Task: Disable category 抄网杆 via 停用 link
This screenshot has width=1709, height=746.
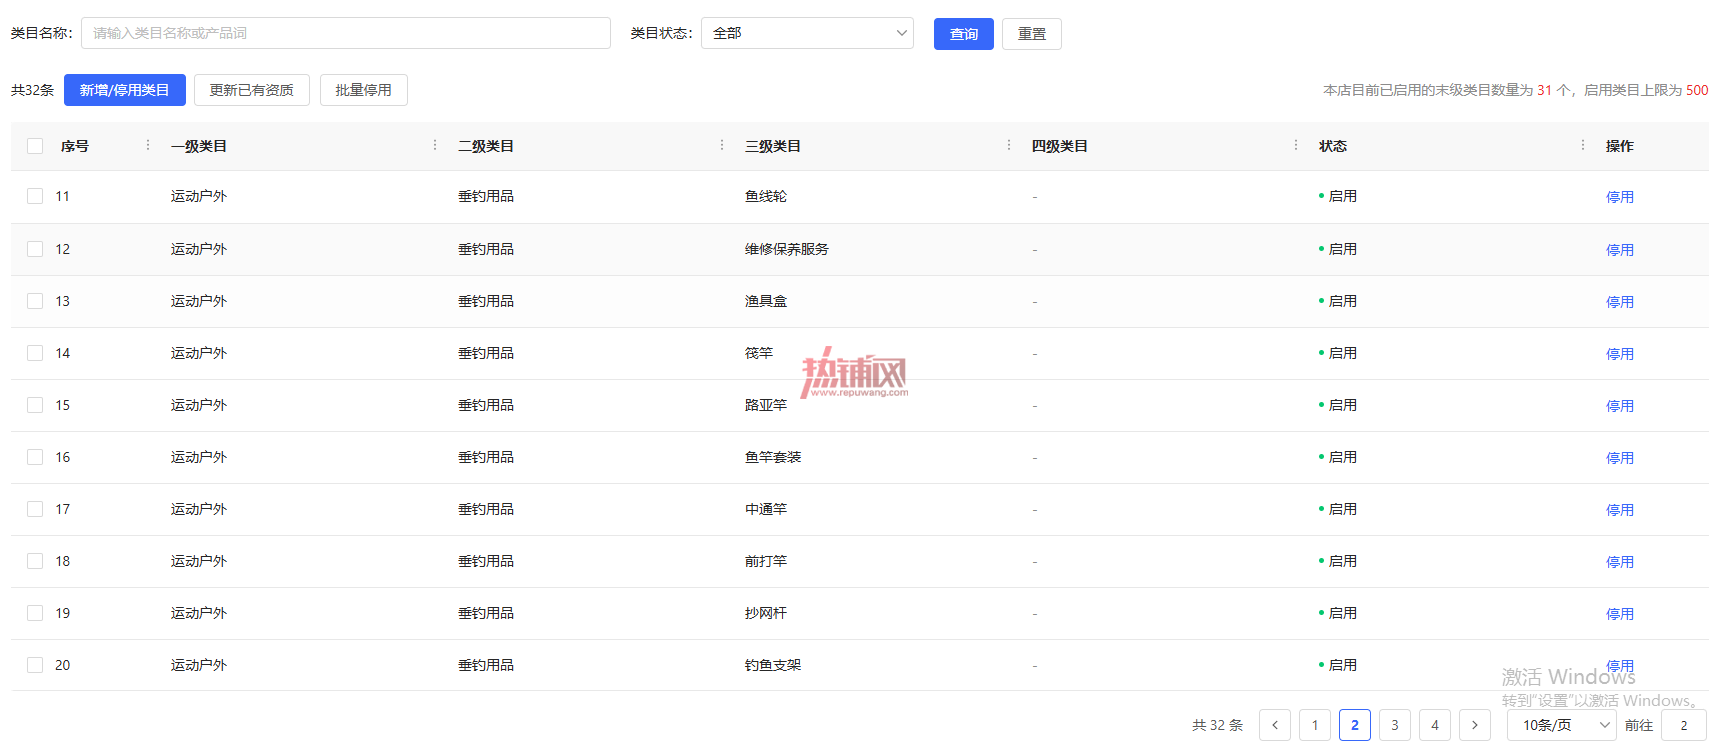Action: 1620,614
